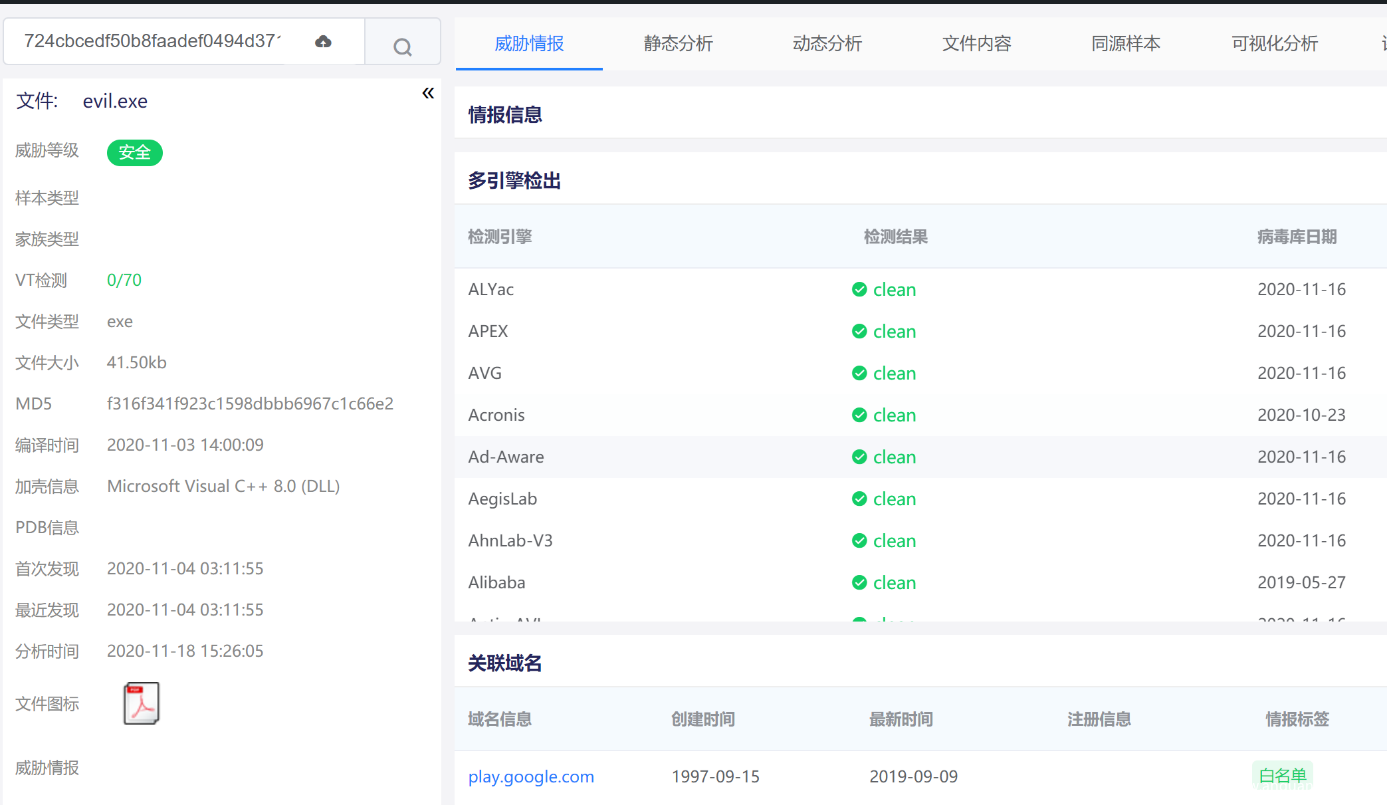
Task: Click the 白名单 tag label
Action: 1282,776
